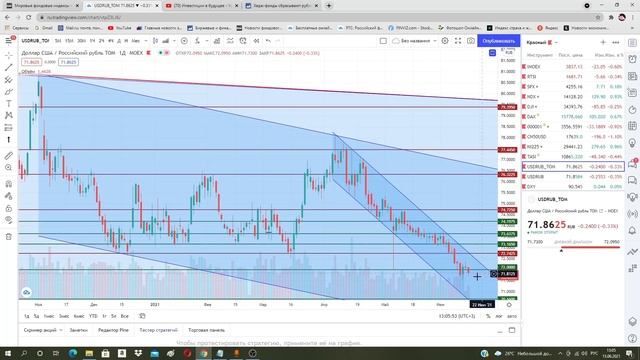Open the chart patterns tool
Viewport: 640px width, 360px height.
9,116
